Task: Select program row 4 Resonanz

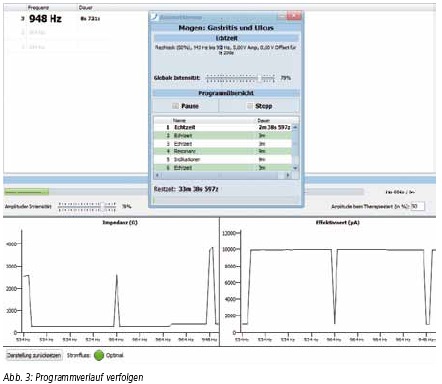Action: point(223,151)
